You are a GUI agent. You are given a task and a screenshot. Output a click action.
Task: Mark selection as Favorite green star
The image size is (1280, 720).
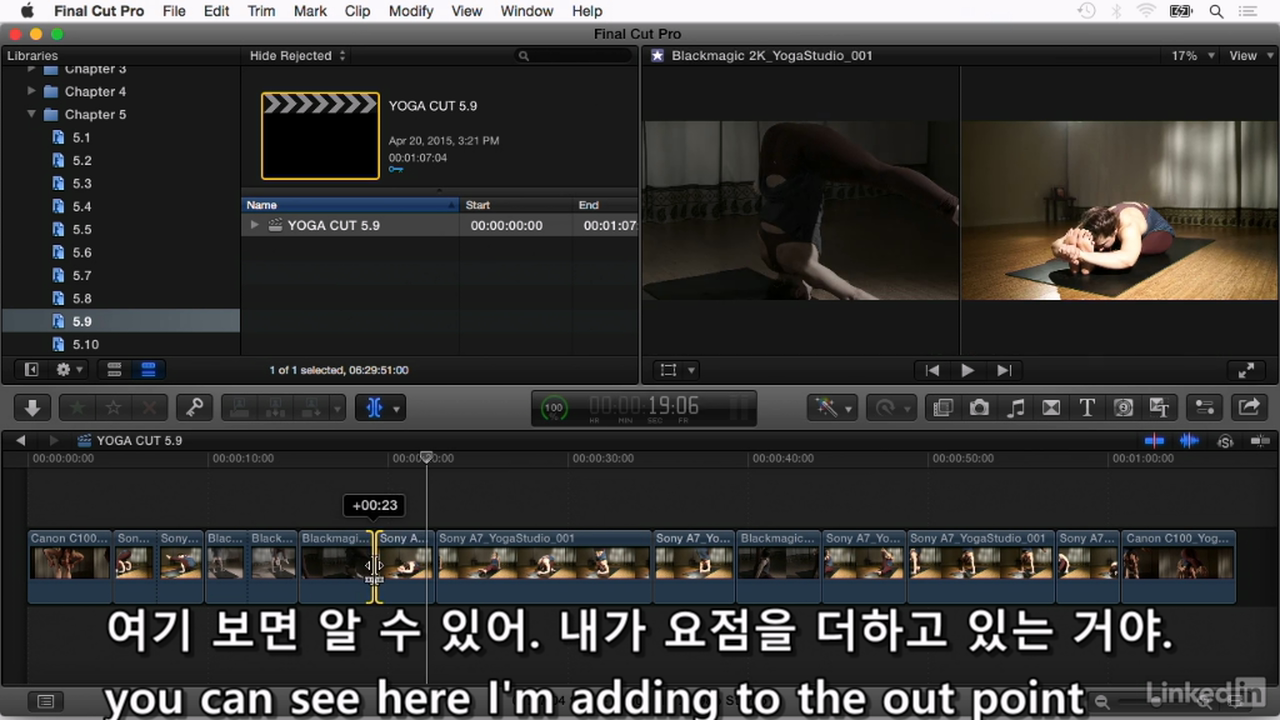click(x=77, y=407)
